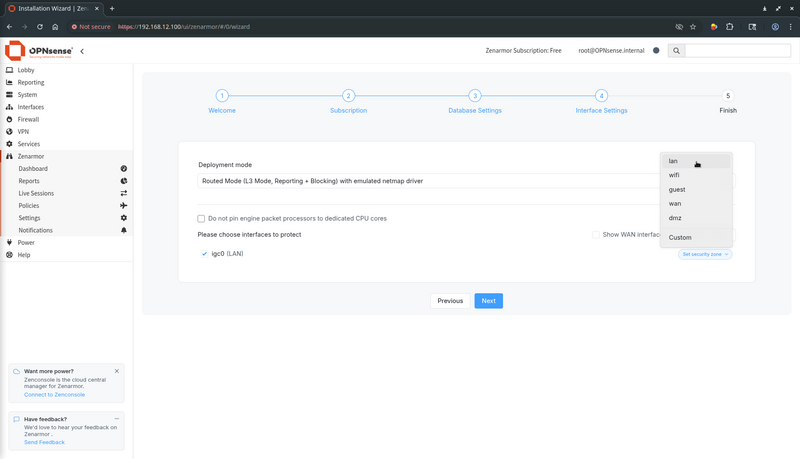Go to wizard step 5 Finish
This screenshot has height=459, width=800.
pos(728,95)
